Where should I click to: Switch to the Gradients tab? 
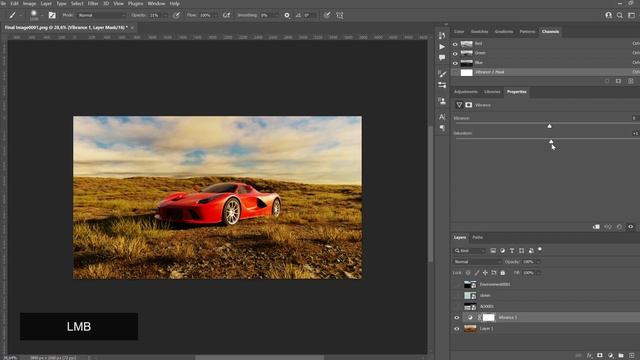pyautogui.click(x=504, y=31)
